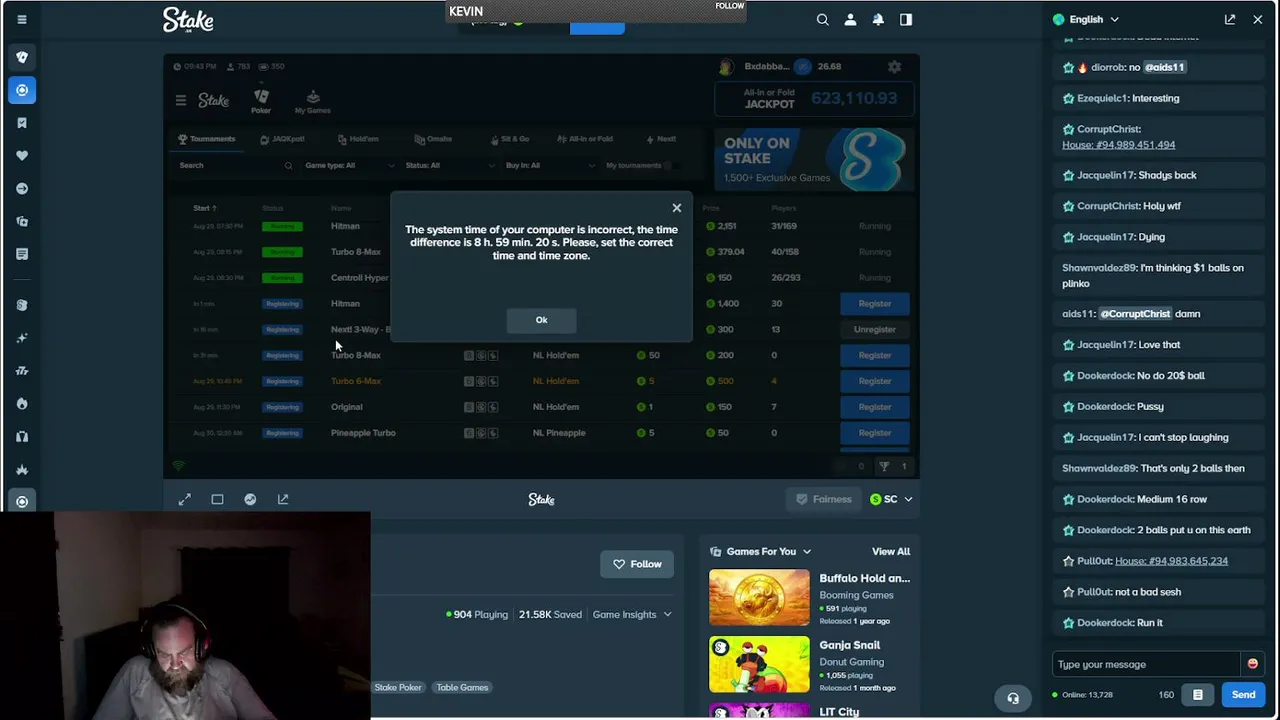Open House bet link #94,983,645,234 in chat
This screenshot has height=720, width=1280.
1171,561
